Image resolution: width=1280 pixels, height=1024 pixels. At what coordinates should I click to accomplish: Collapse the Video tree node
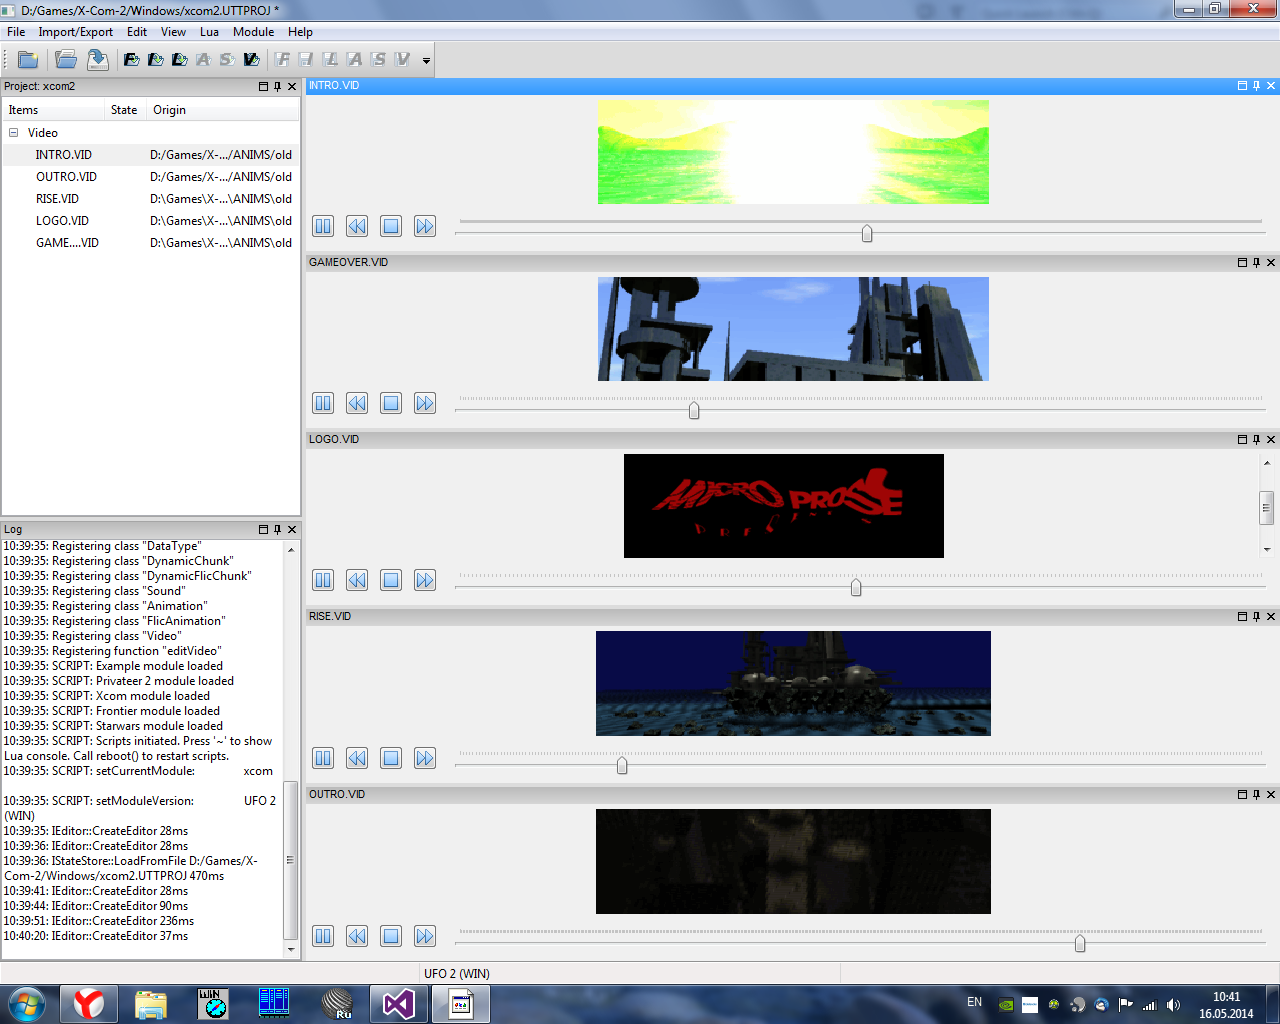pyautogui.click(x=14, y=133)
